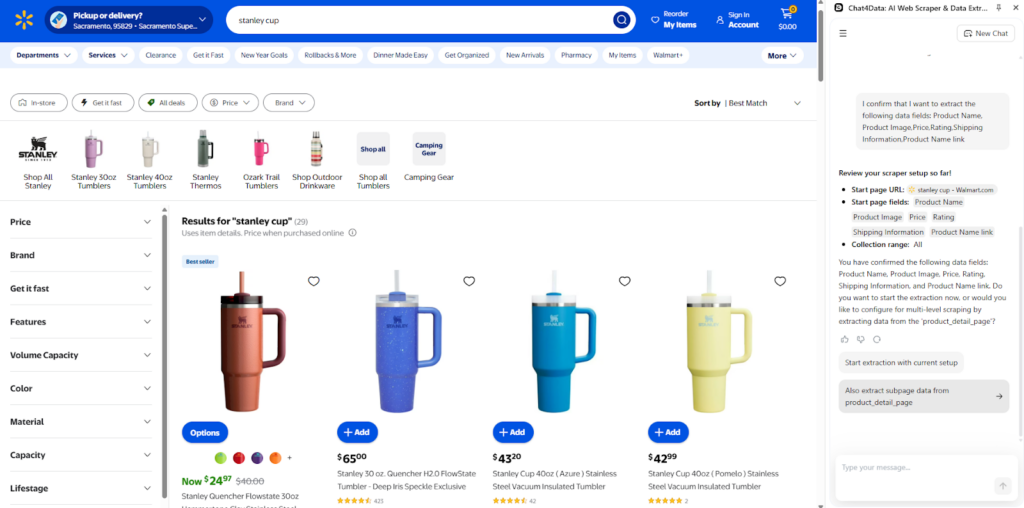Expand the Departments menu
Screen dimensions: 1024x508
tap(43, 56)
